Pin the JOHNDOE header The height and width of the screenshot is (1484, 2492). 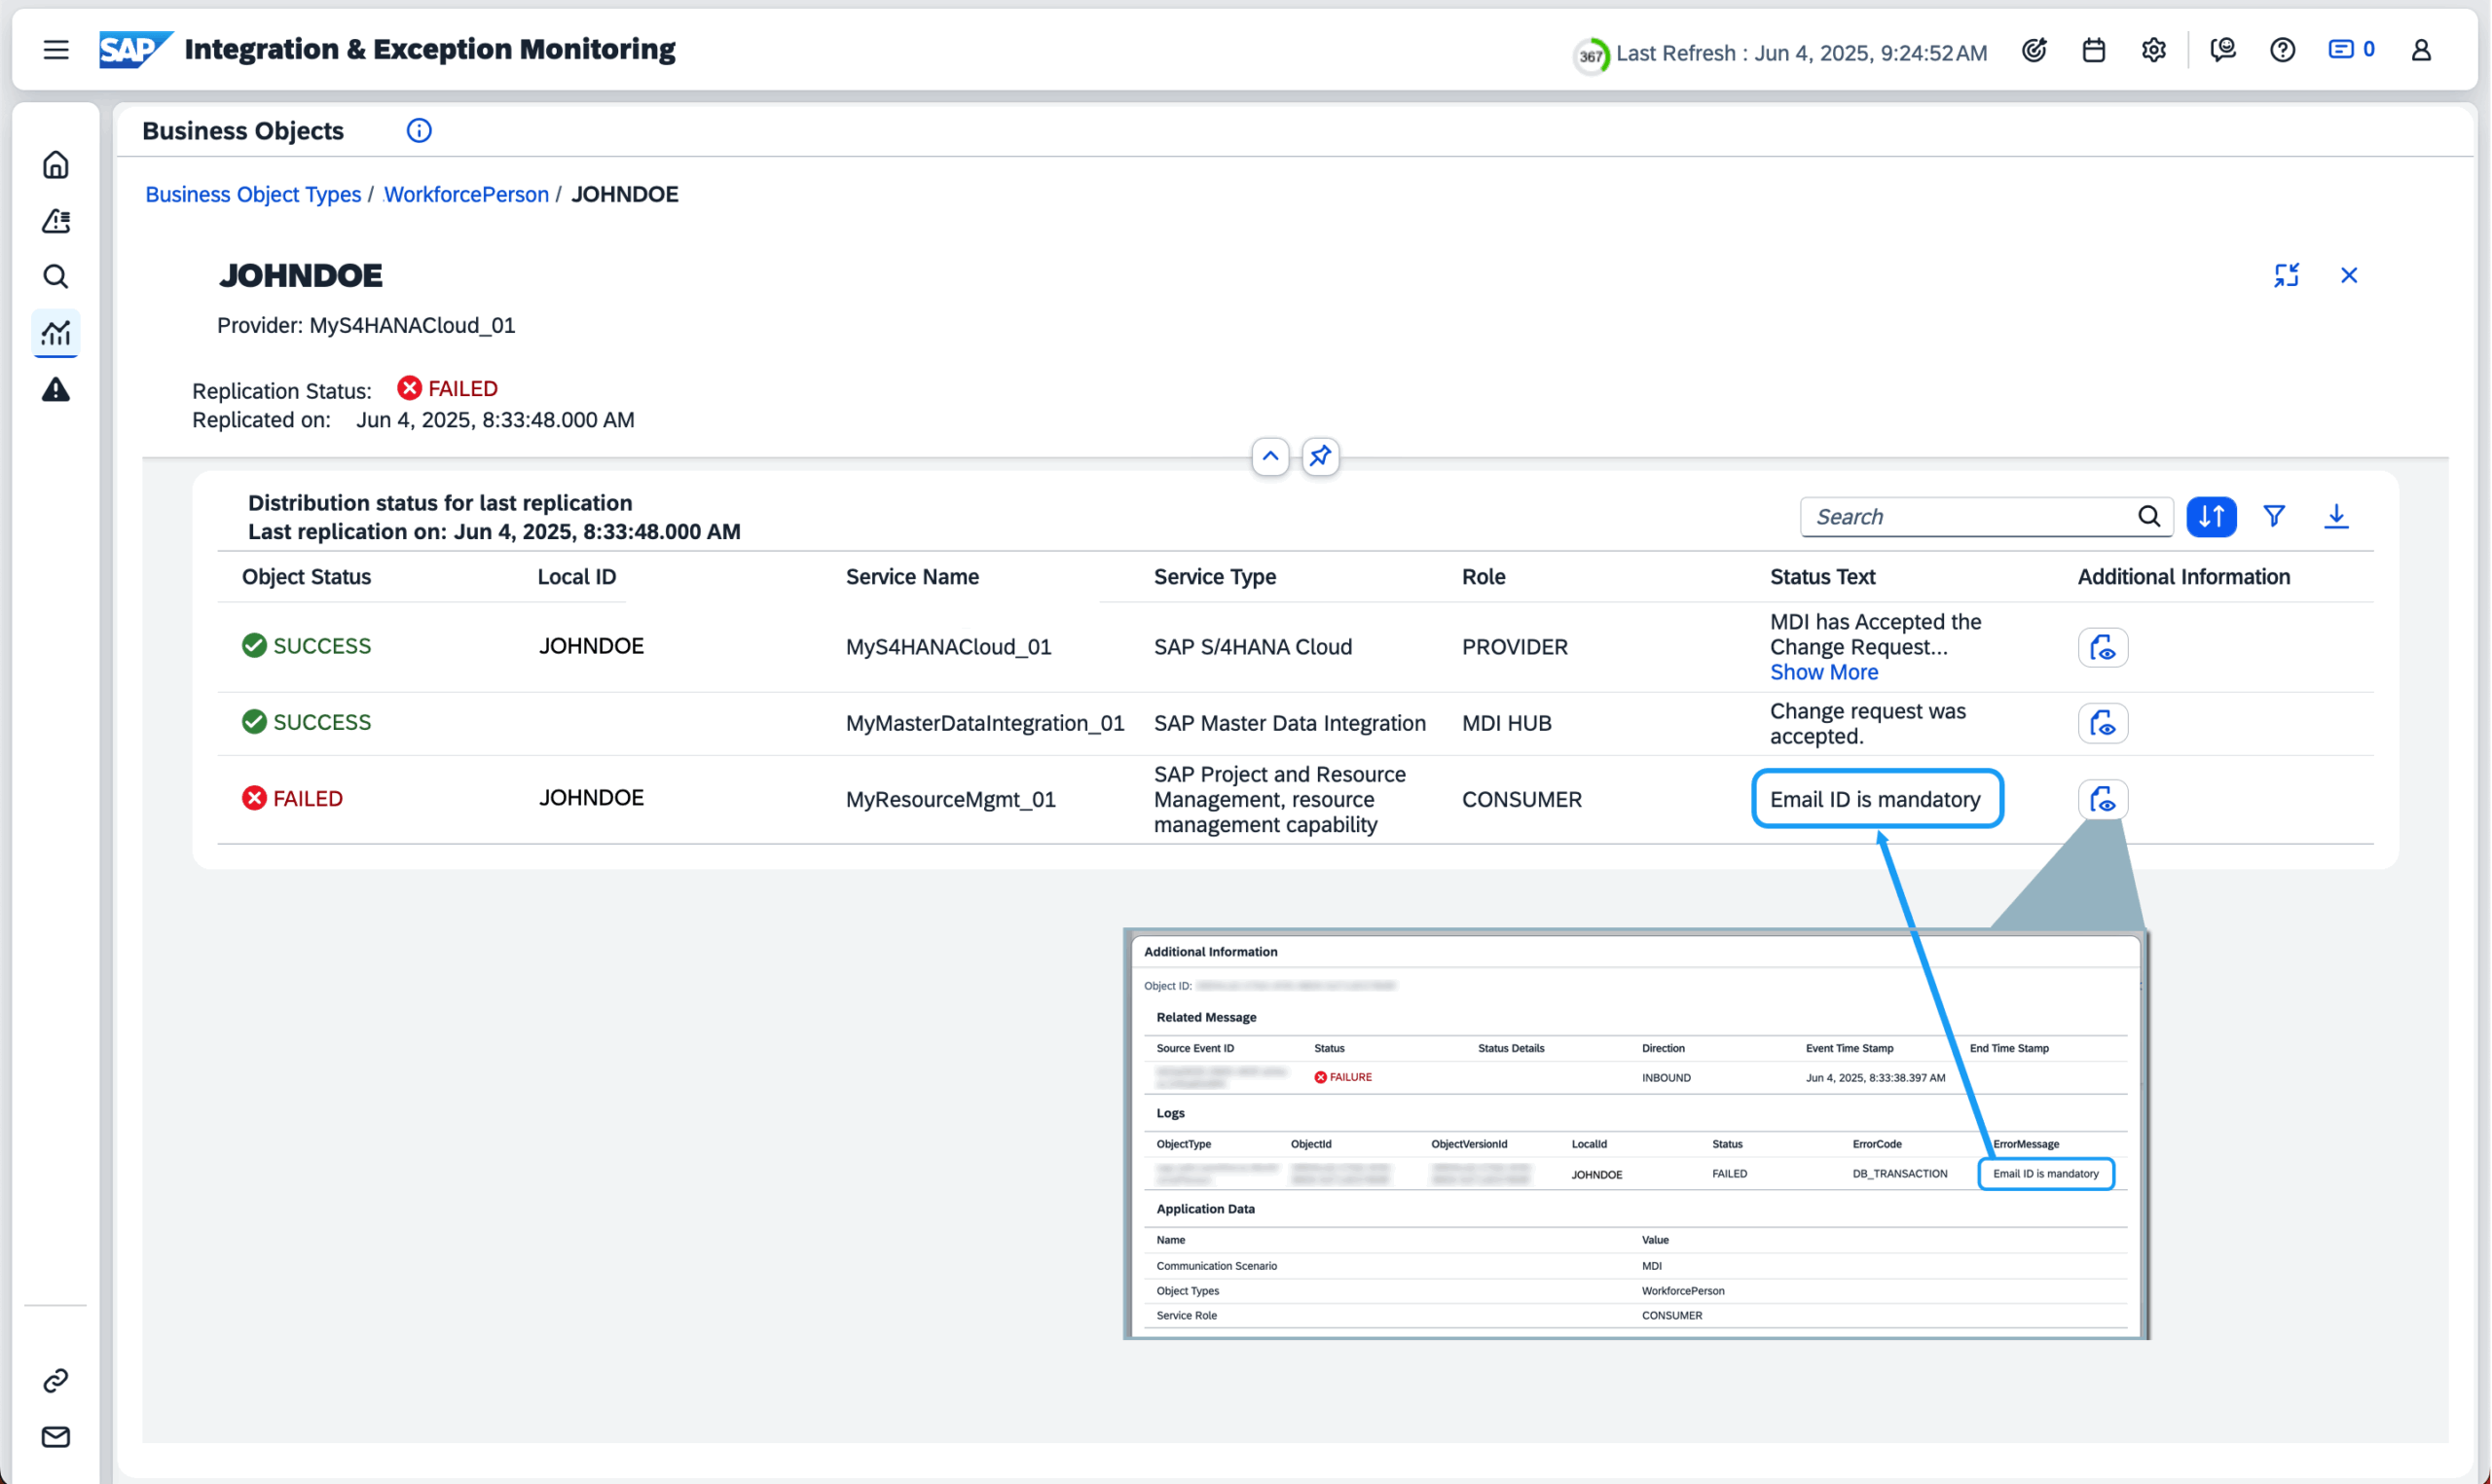(1320, 457)
